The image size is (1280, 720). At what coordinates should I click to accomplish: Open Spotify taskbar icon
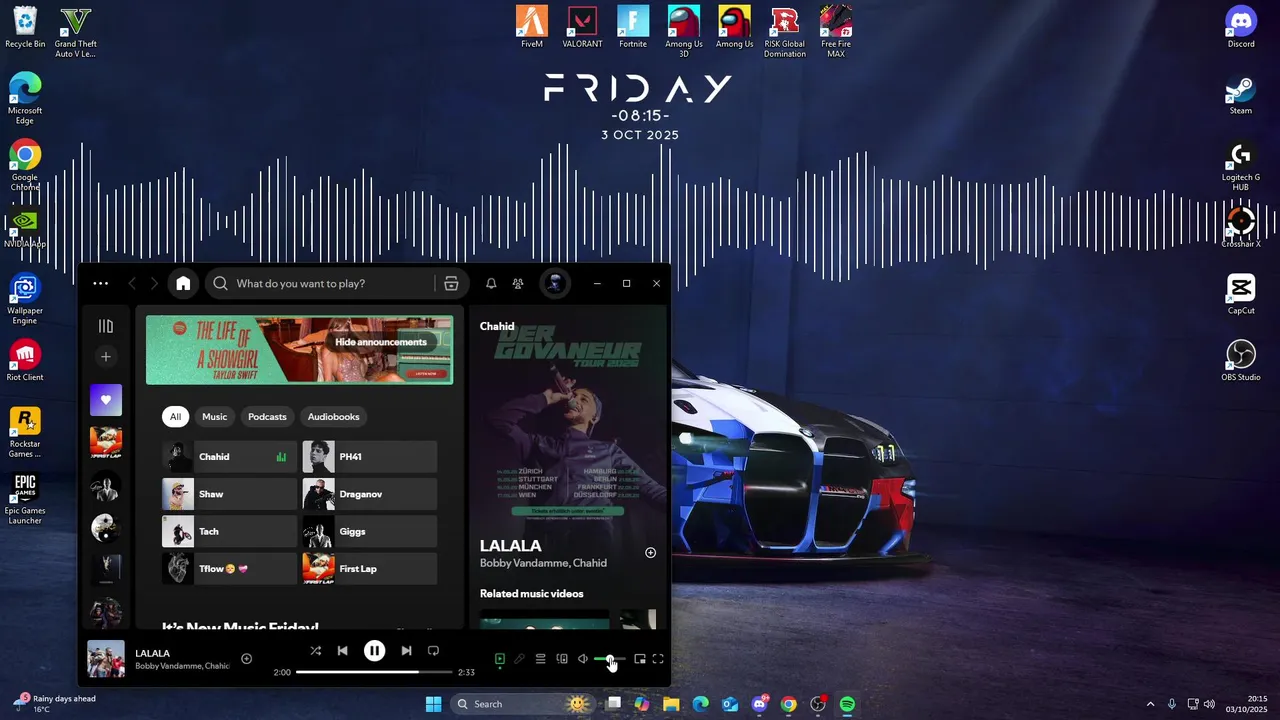click(847, 704)
